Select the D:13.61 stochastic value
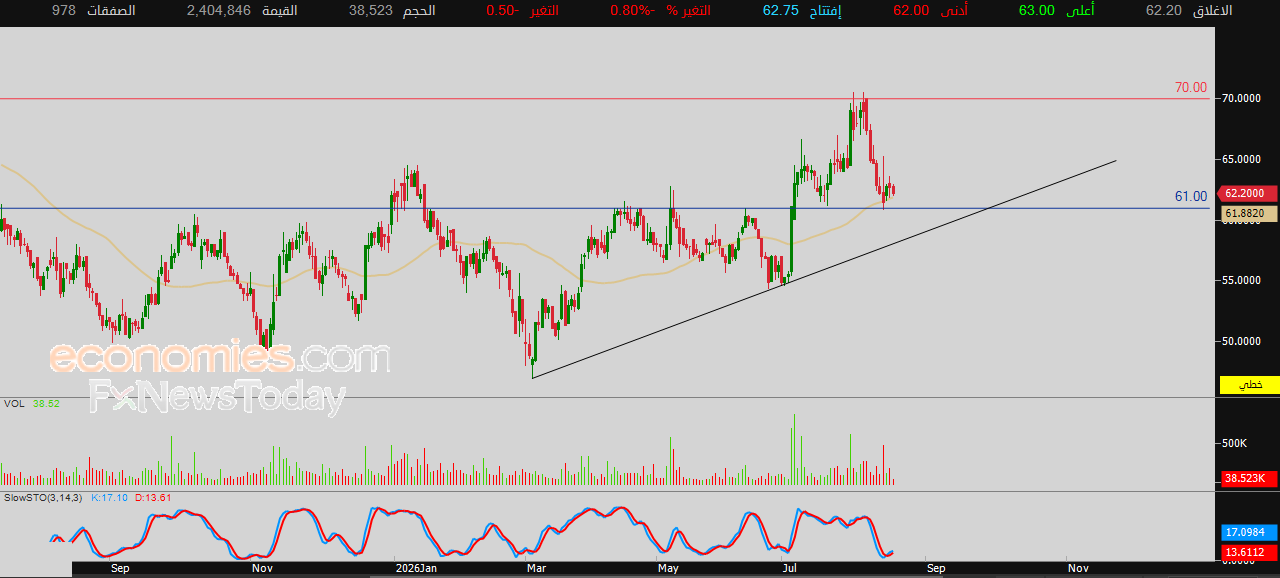 click(x=153, y=497)
